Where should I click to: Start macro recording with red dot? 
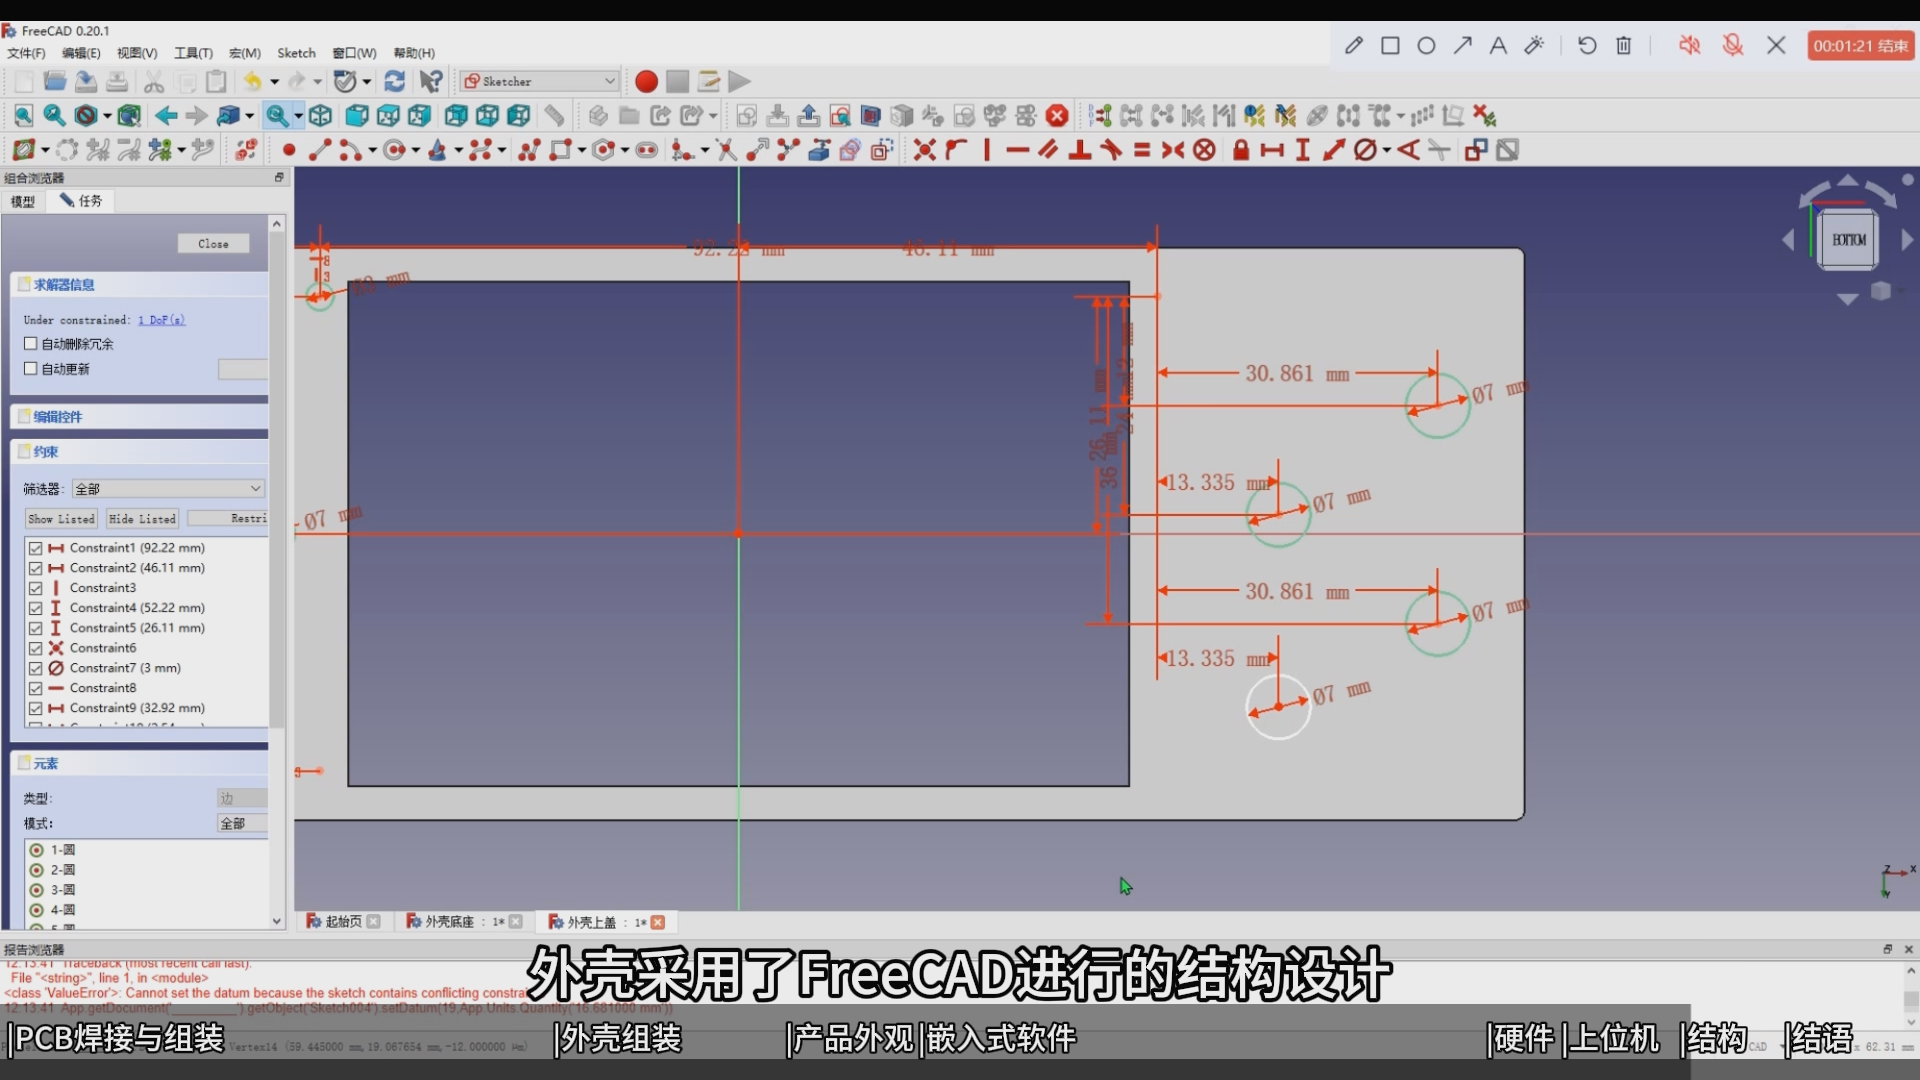(x=646, y=82)
